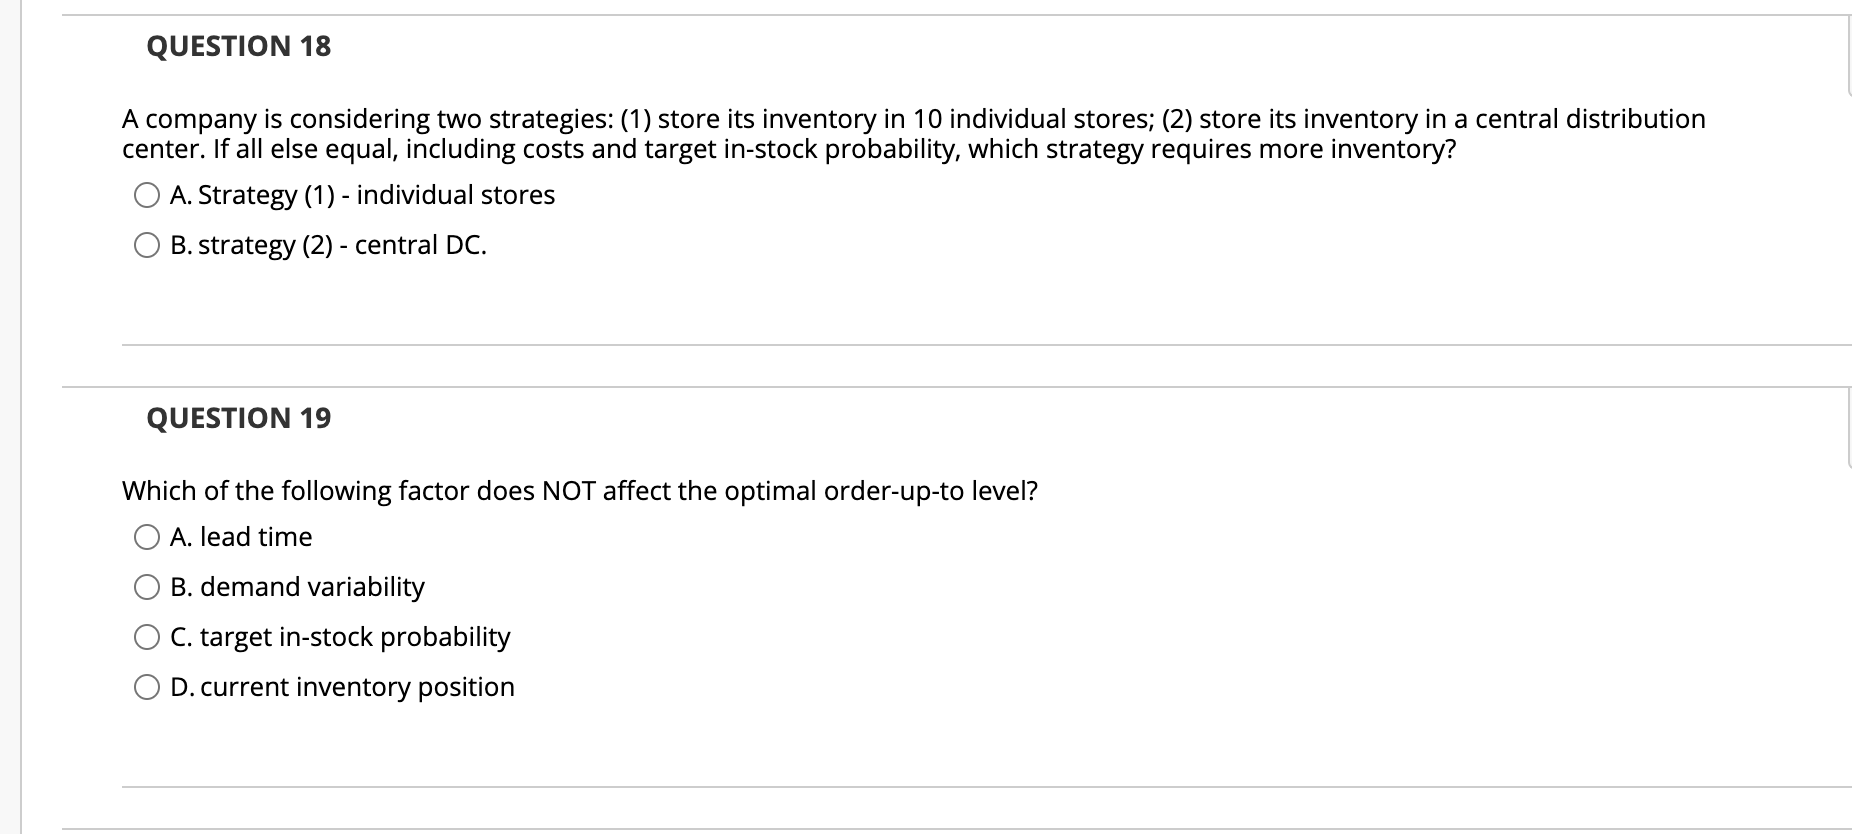This screenshot has height=834, width=1852.
Task: Choose 'current inventory position' in Question 19
Action: coord(147,686)
